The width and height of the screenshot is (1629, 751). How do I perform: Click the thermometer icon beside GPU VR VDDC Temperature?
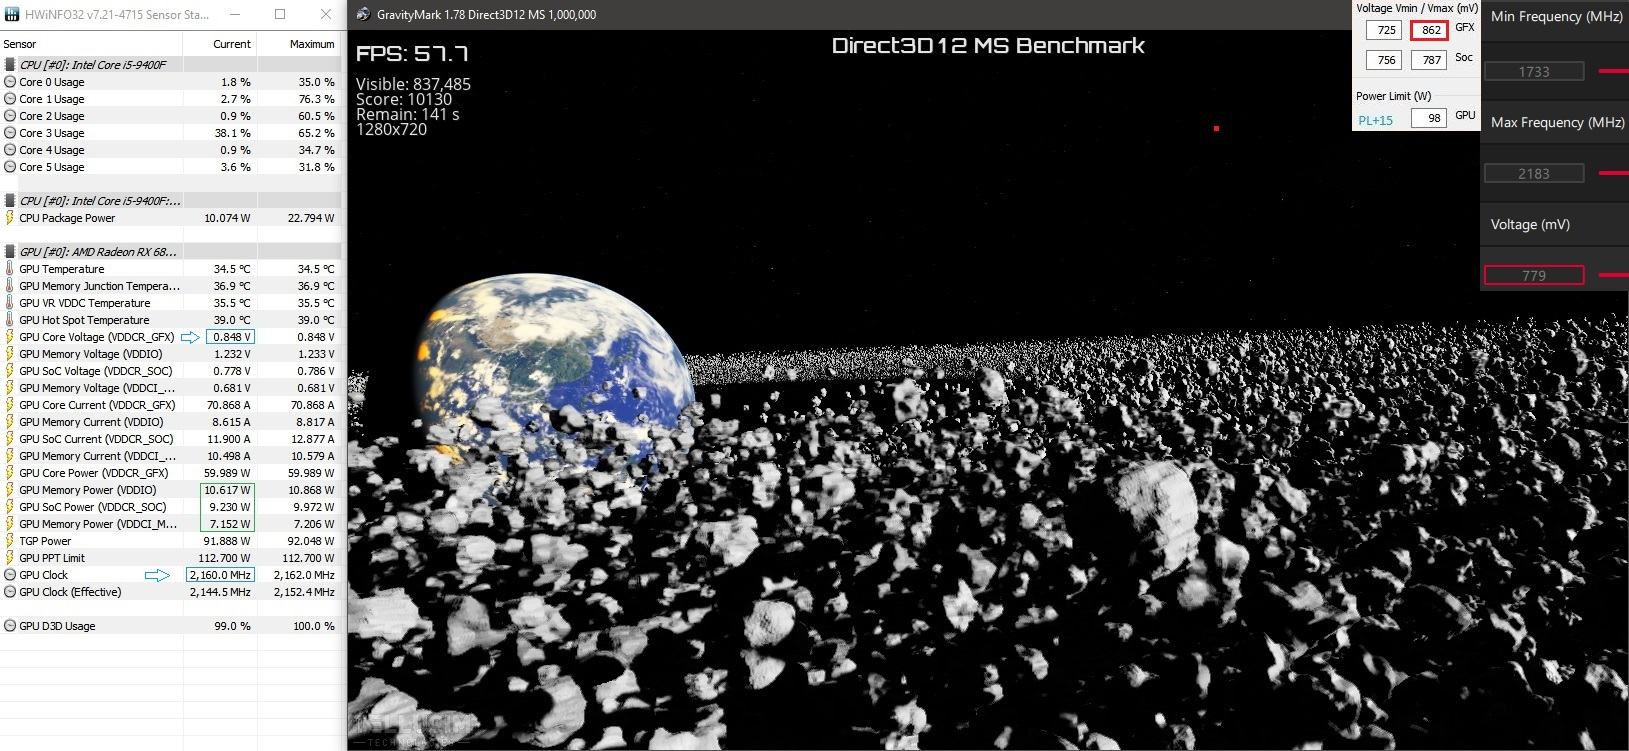pyautogui.click(x=10, y=303)
